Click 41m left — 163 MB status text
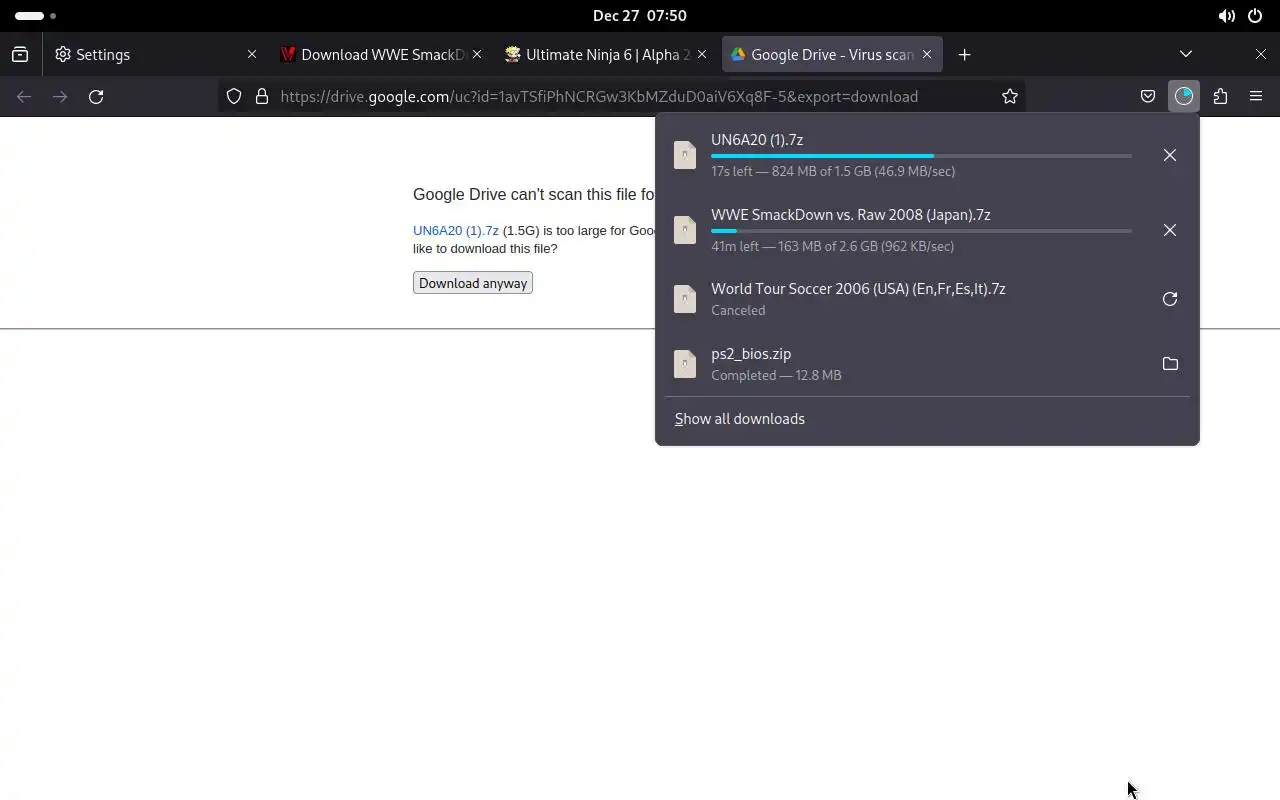The image size is (1280, 800). click(x=832, y=246)
